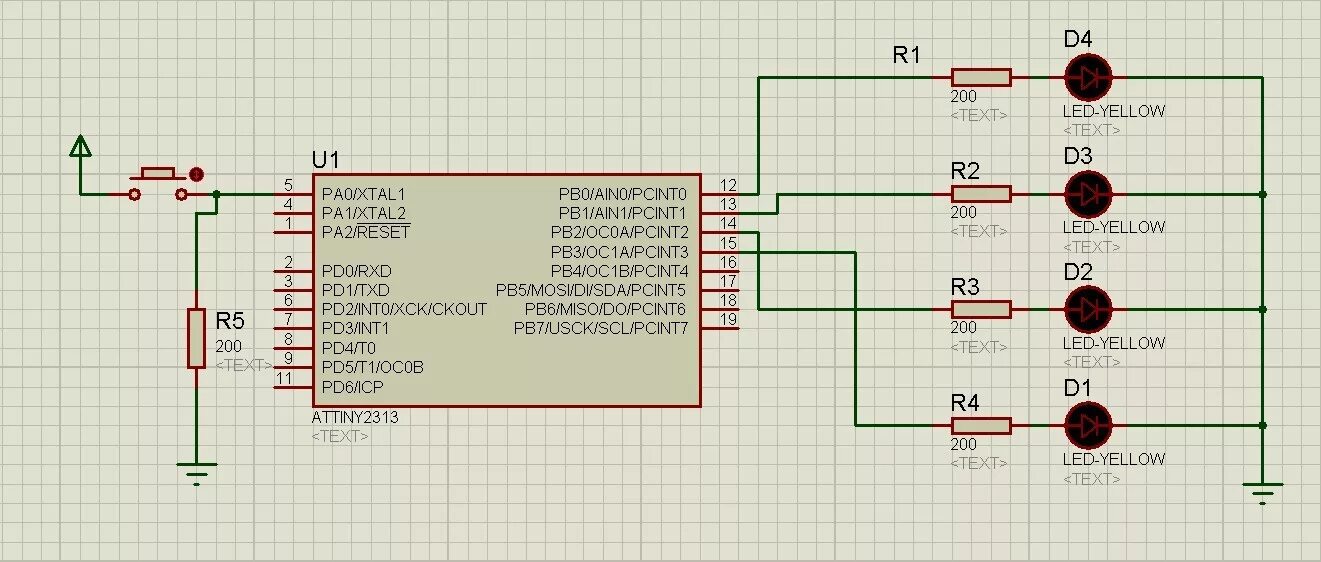
Task: Click pin PD6/ICP label
Action: pyautogui.click(x=352, y=387)
